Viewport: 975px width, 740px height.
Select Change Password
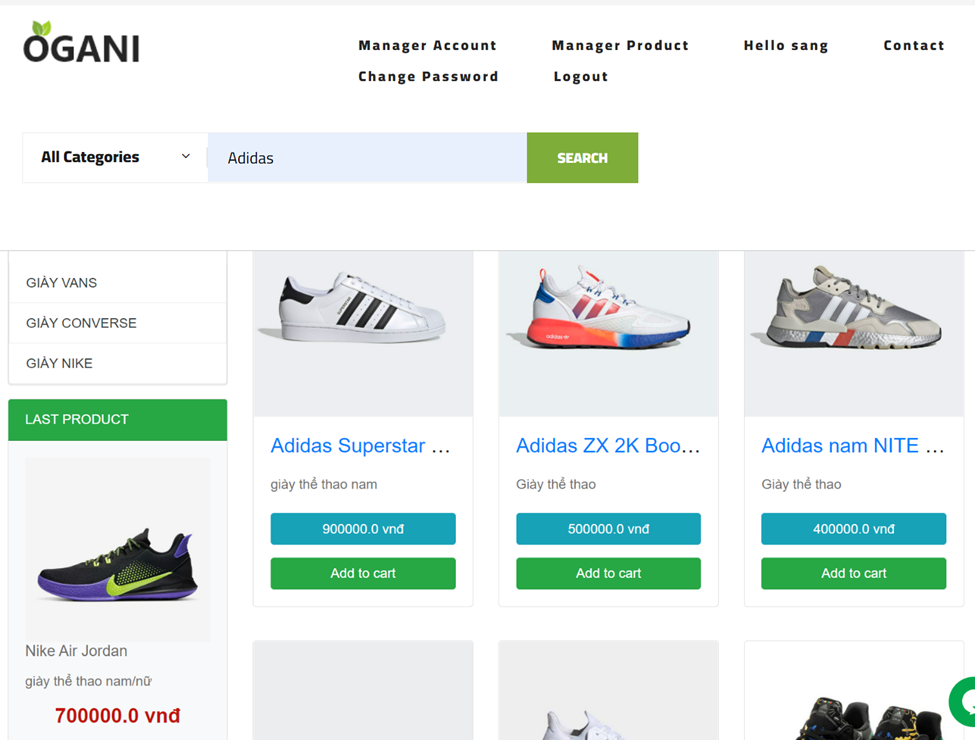click(x=428, y=76)
